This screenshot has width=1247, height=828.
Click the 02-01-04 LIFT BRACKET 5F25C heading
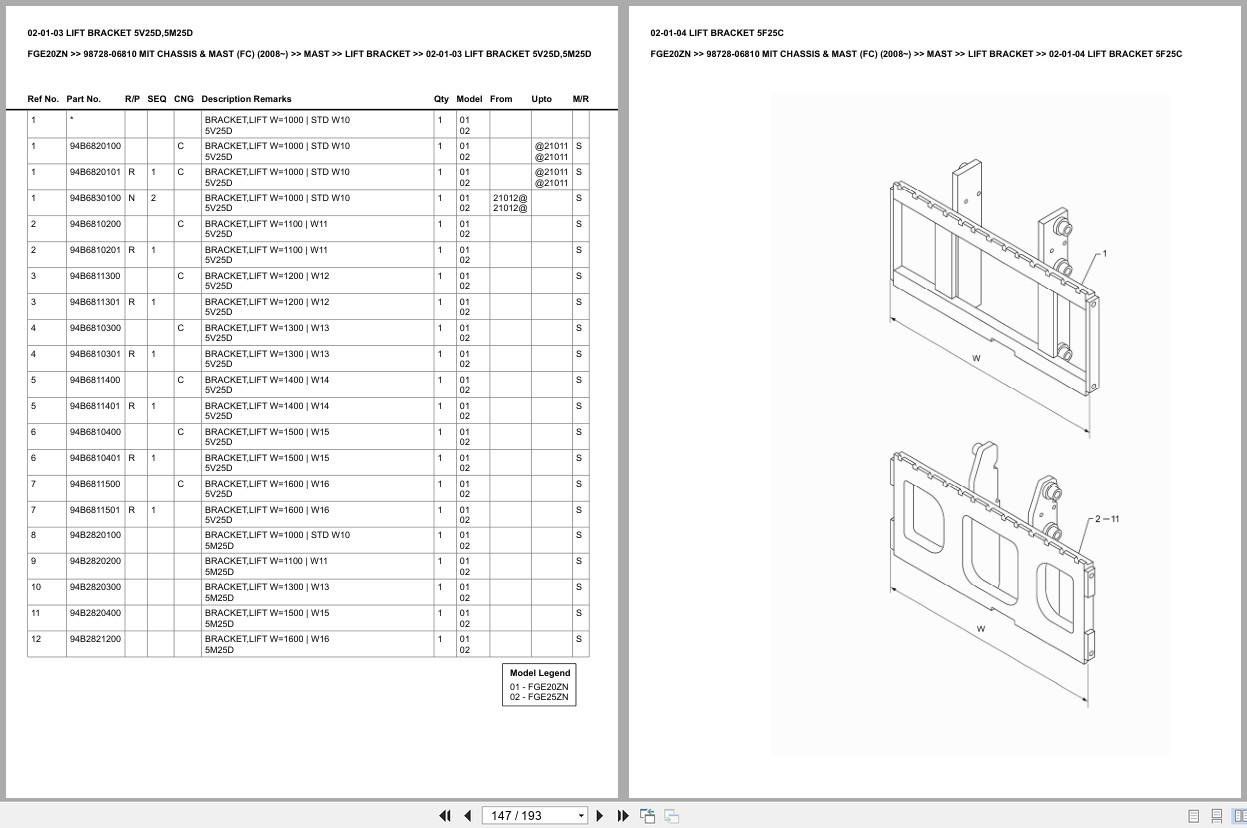(717, 33)
